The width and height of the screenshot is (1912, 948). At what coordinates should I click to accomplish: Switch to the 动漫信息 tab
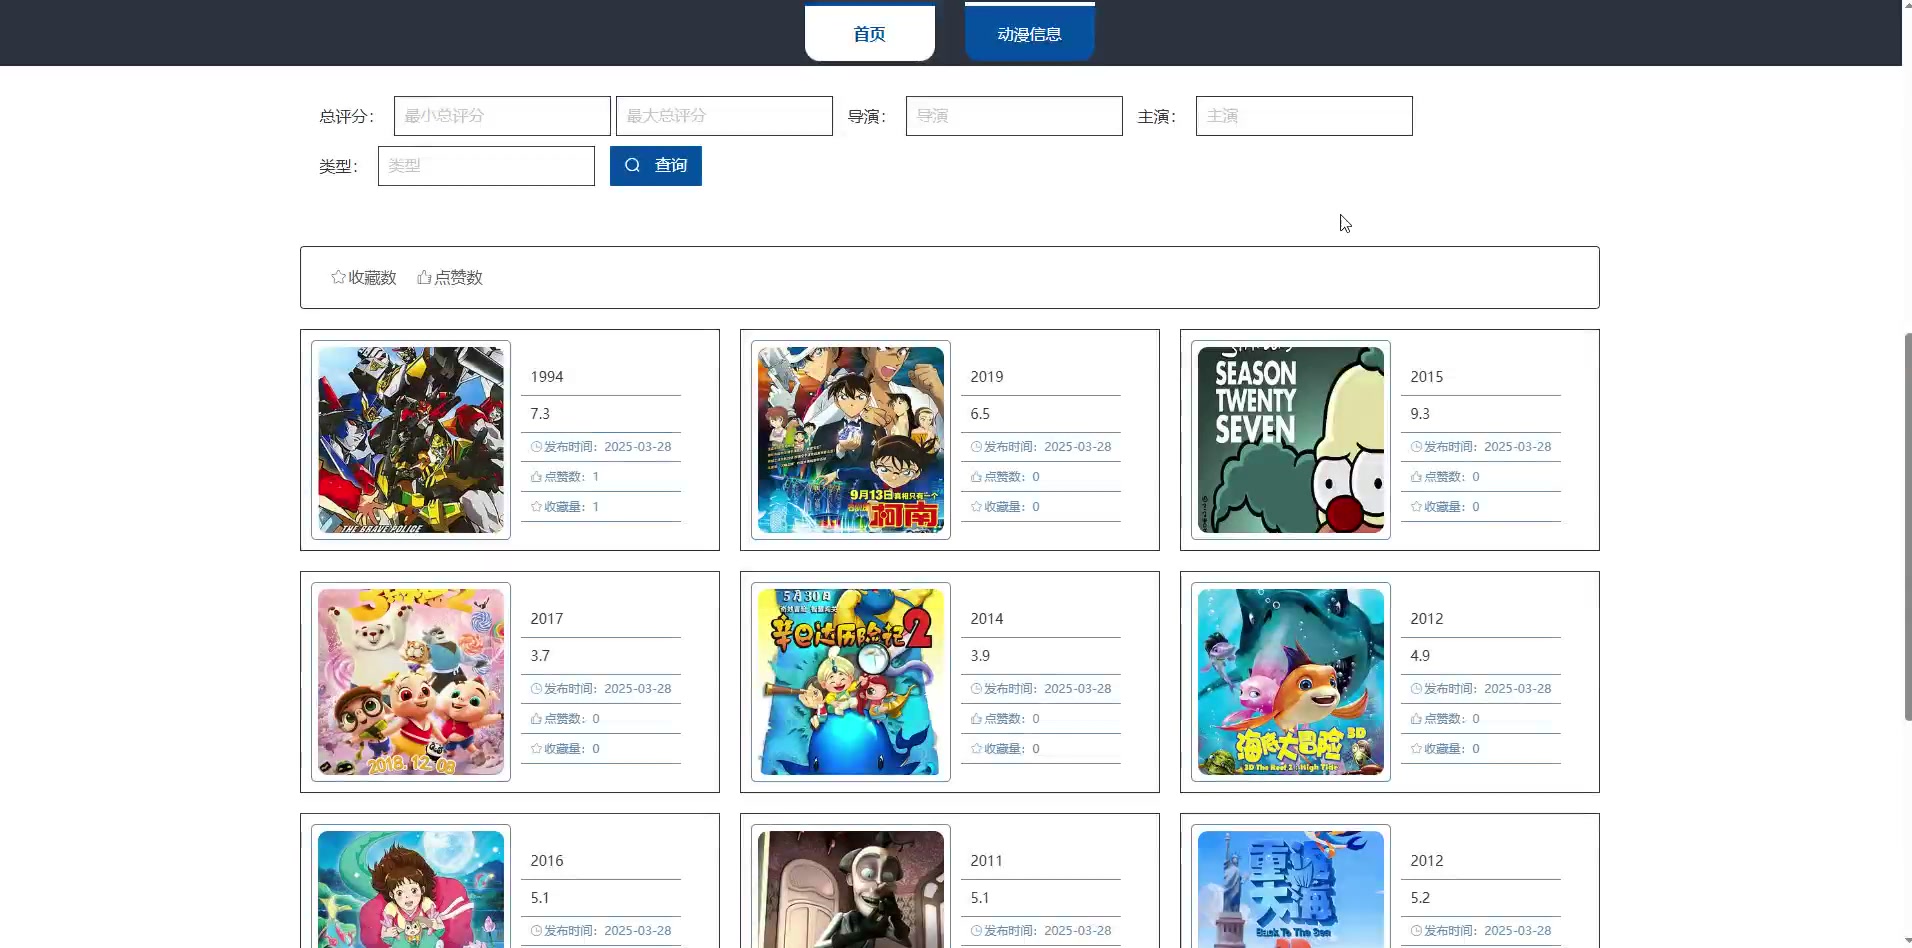coord(1029,33)
